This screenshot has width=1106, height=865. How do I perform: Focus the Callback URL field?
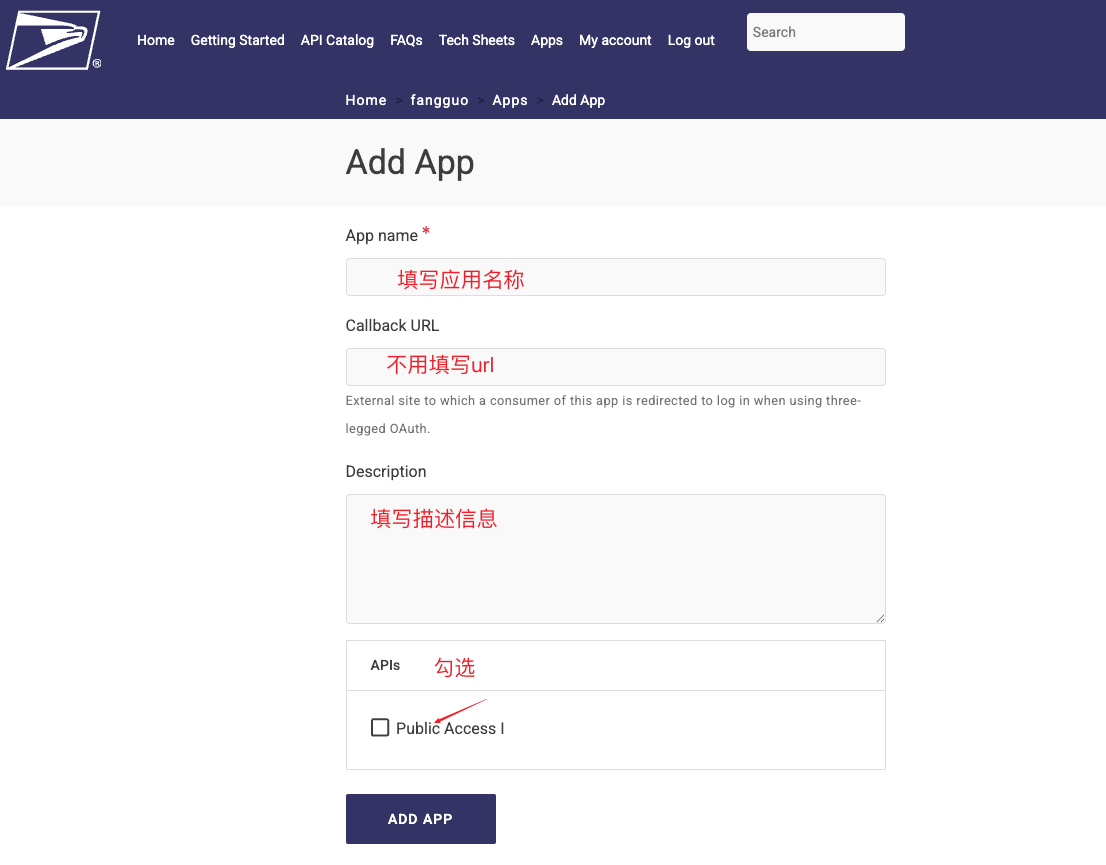(615, 367)
